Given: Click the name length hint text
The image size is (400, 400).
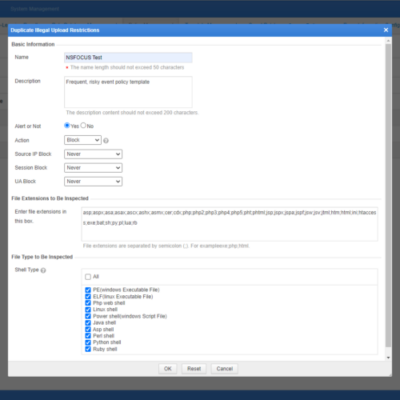Looking at the screenshot, I should pyautogui.click(x=127, y=67).
